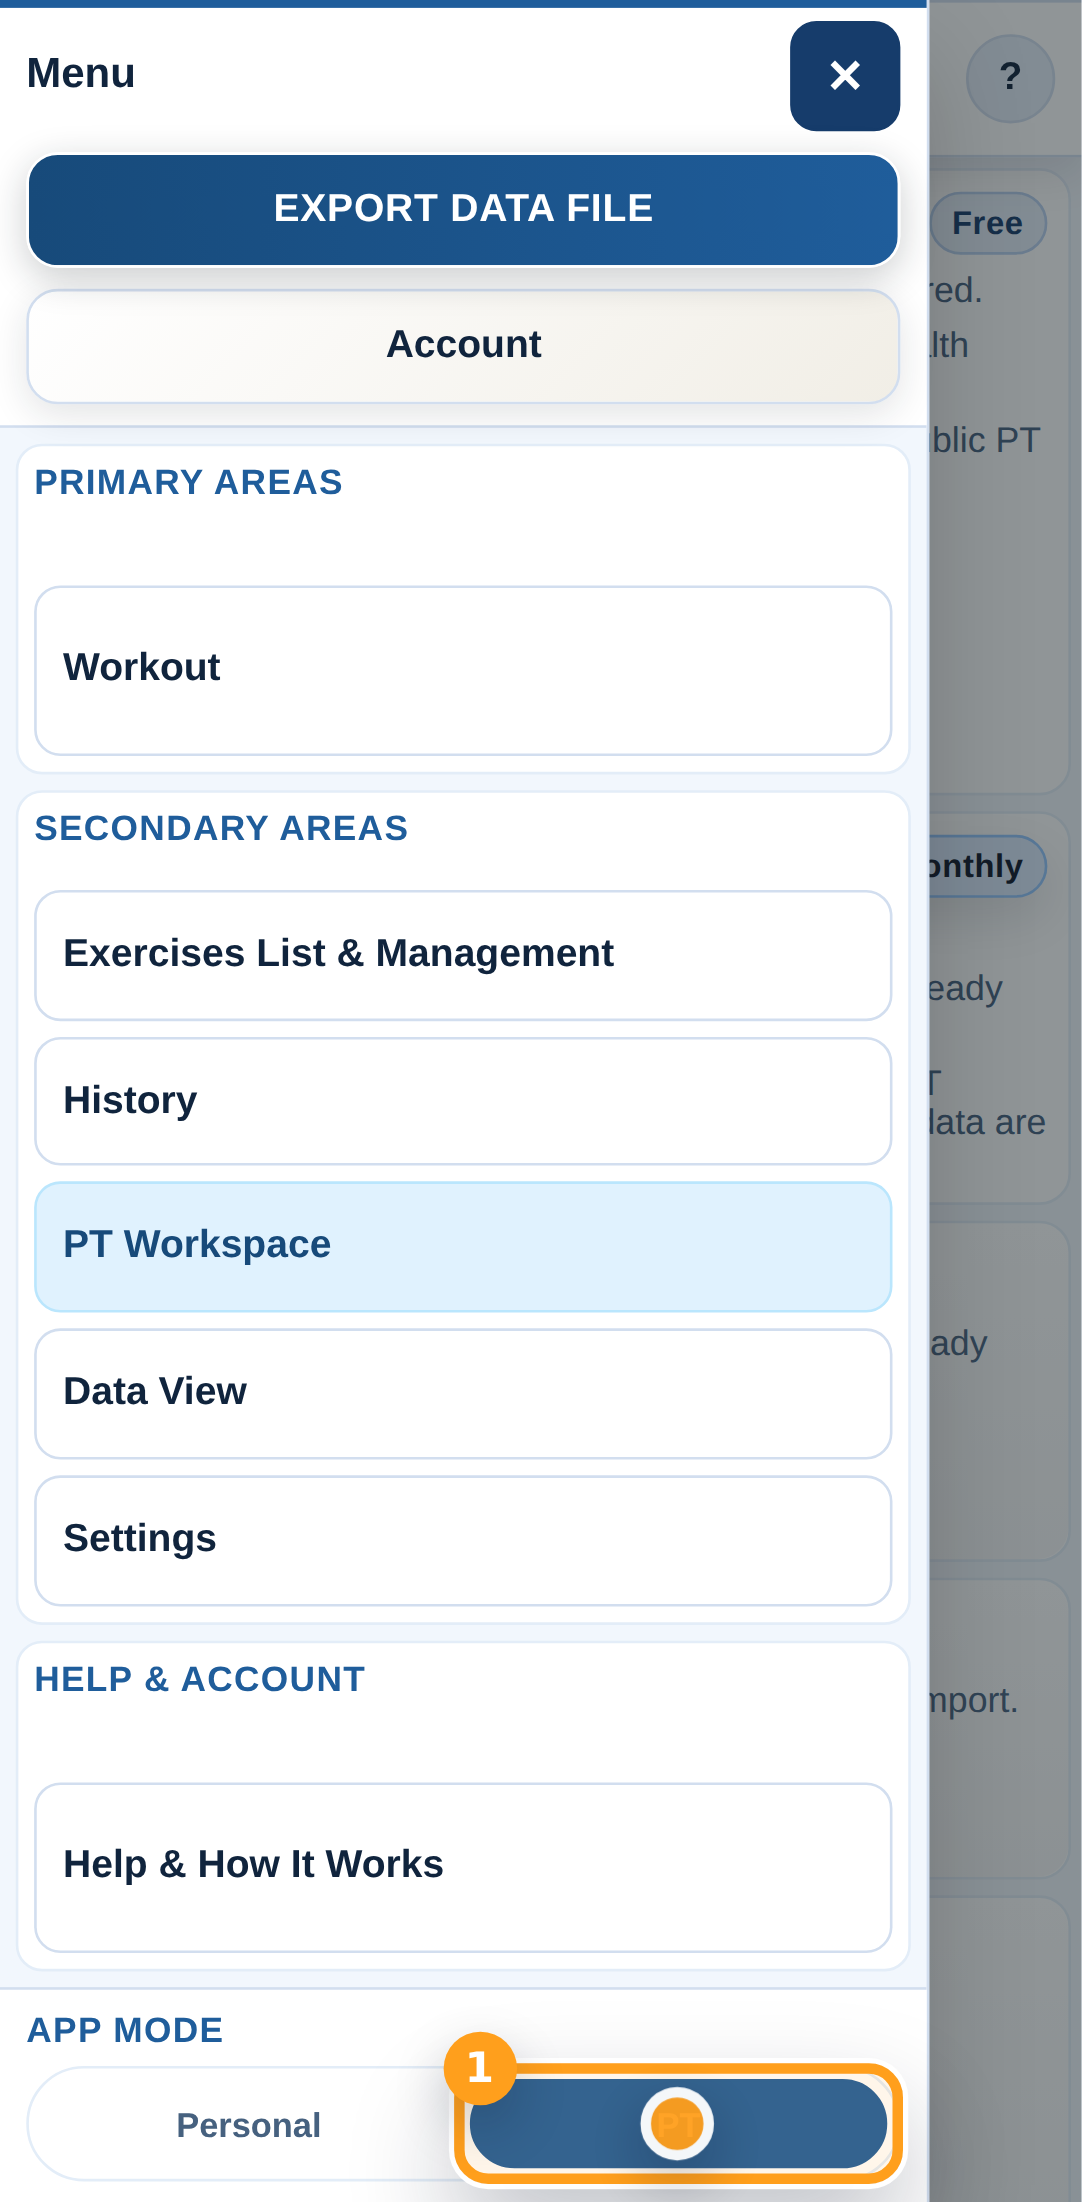The width and height of the screenshot is (1082, 2202).
Task: Open the Settings menu entry
Action: click(463, 1540)
